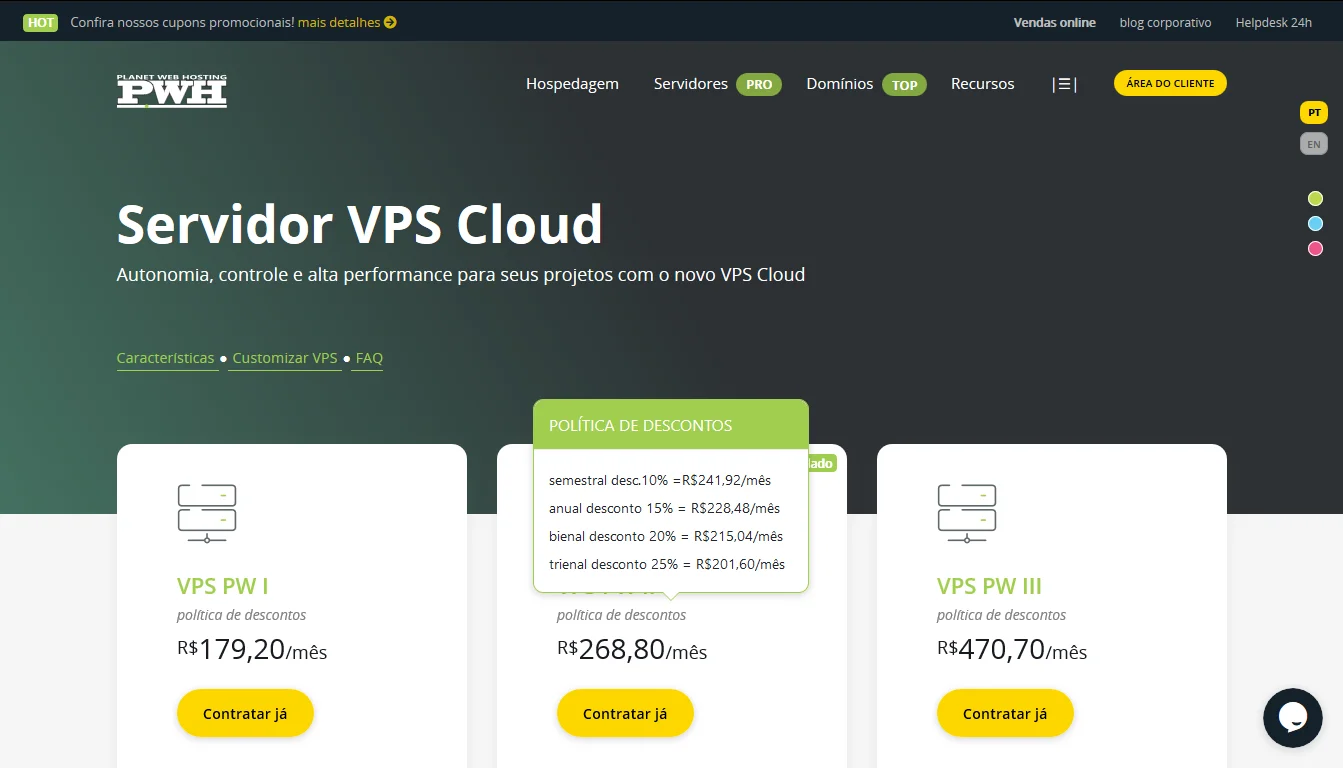
Task: Jump to Customizar VPS section
Action: (285, 358)
